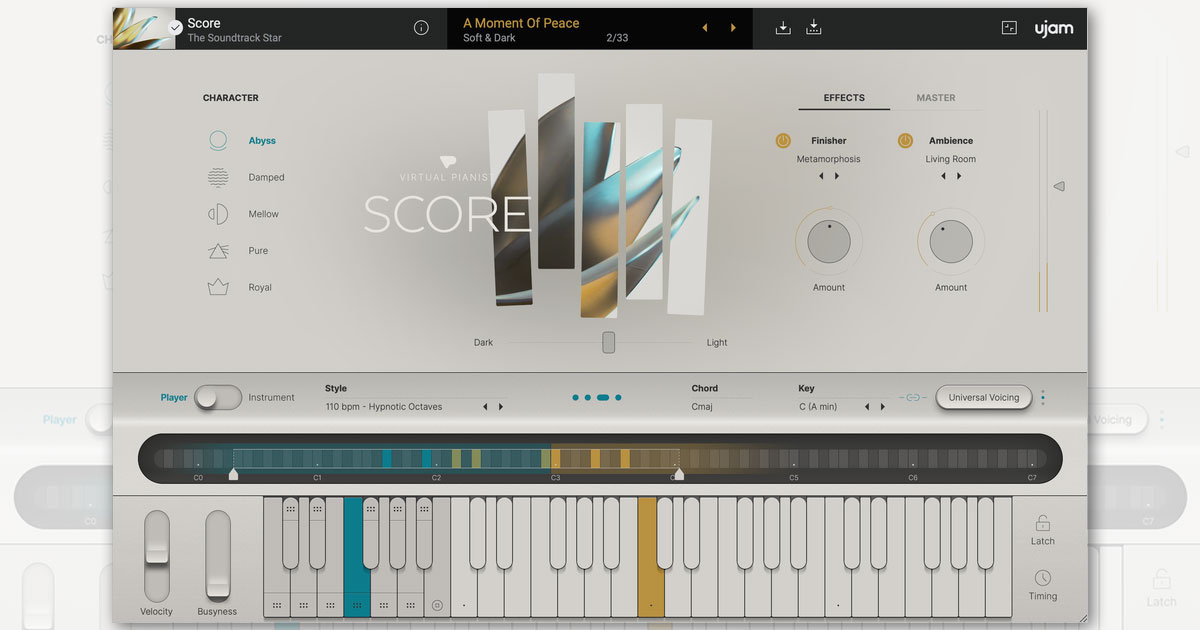The image size is (1200, 630).
Task: Click the left keyboard range marker
Action: [x=233, y=474]
